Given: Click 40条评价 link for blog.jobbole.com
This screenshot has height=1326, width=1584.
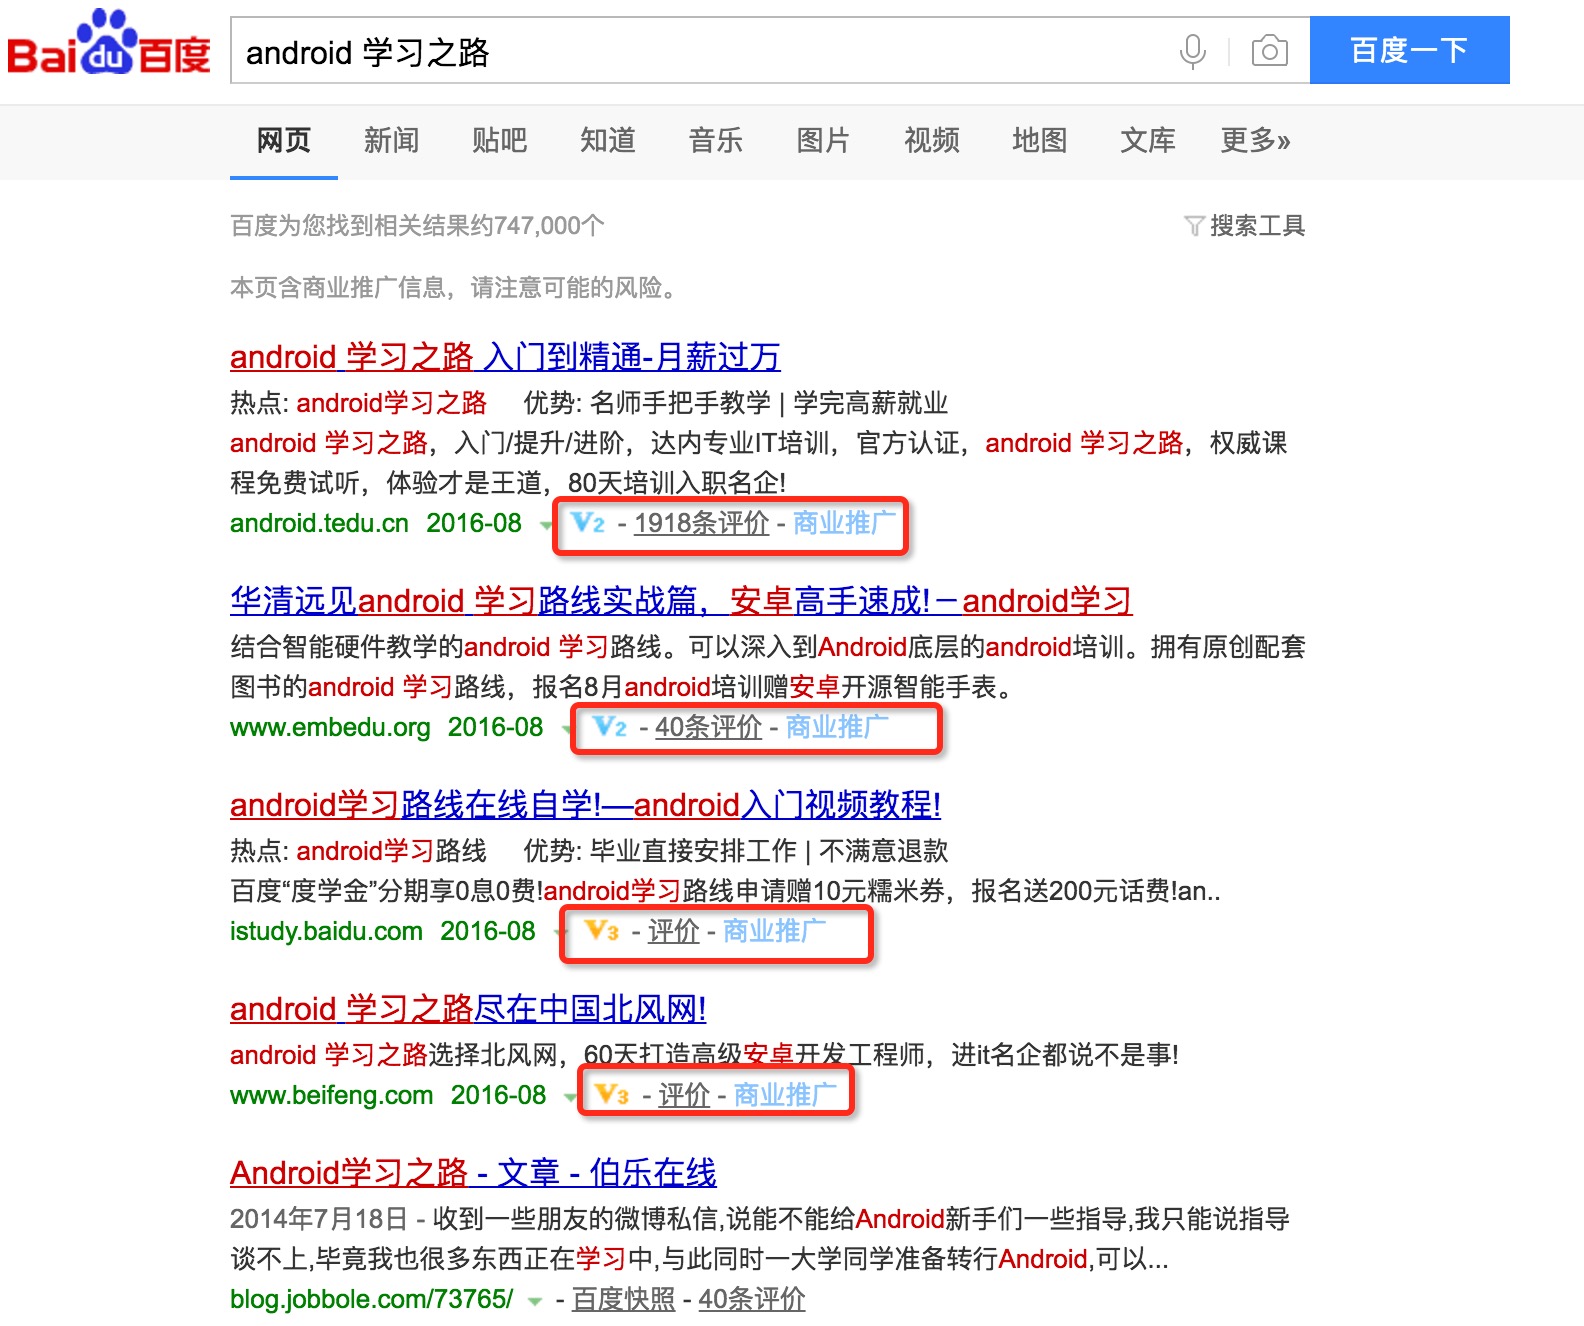Looking at the screenshot, I should (752, 1299).
